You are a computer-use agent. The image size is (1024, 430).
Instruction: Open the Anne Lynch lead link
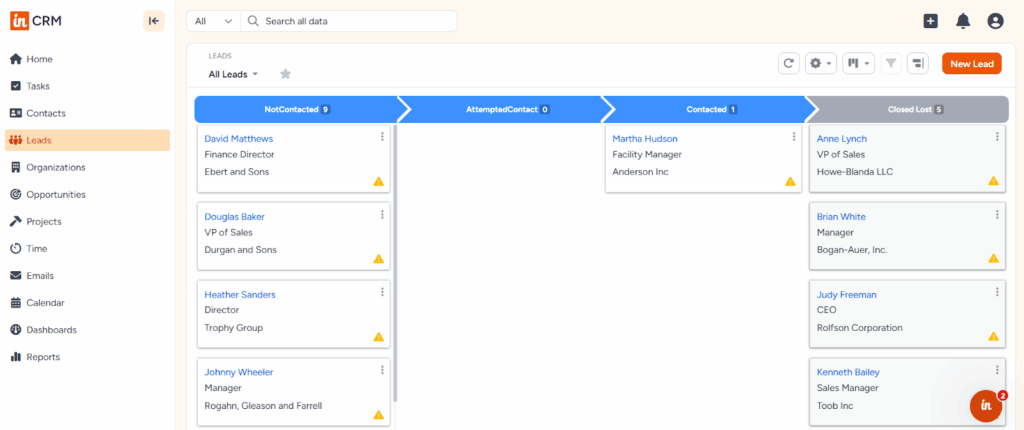click(x=841, y=139)
